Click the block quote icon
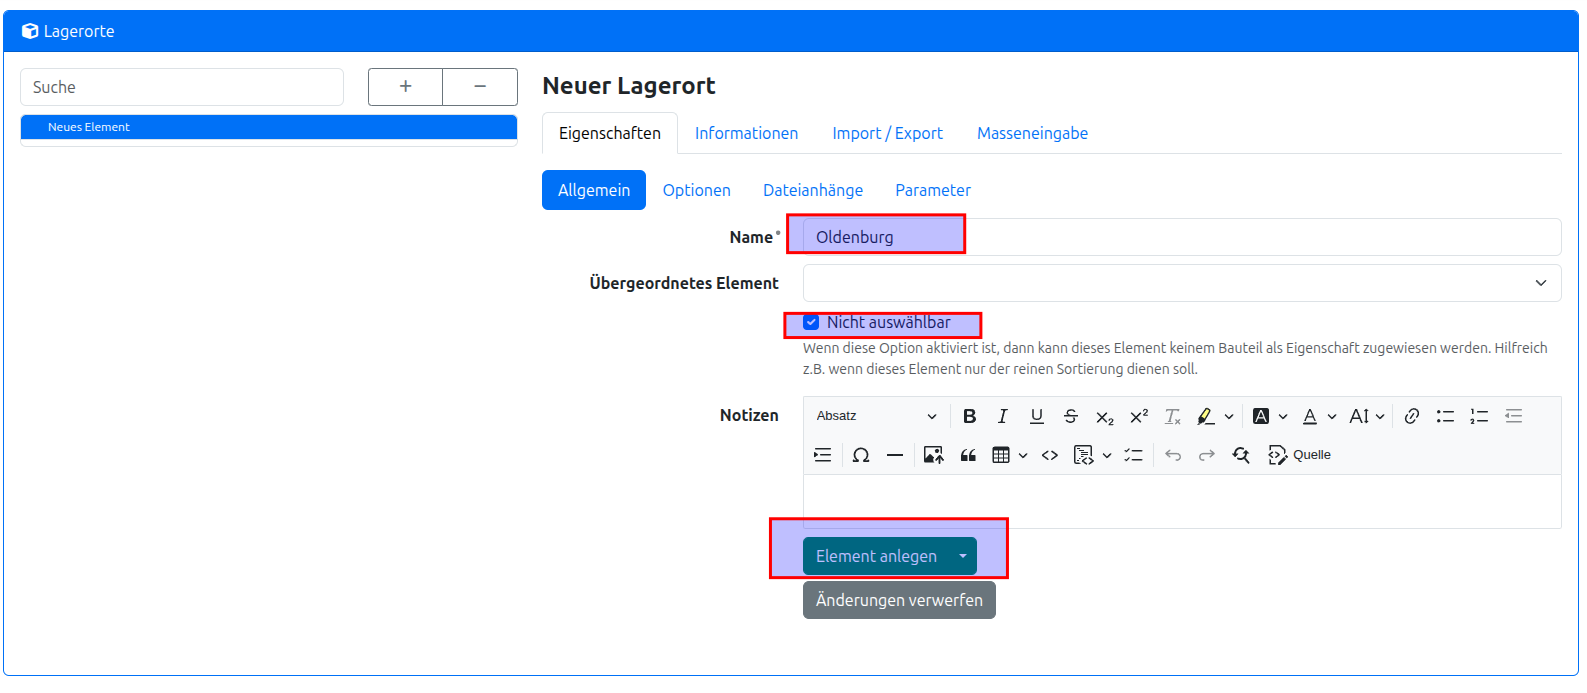 pyautogui.click(x=967, y=456)
